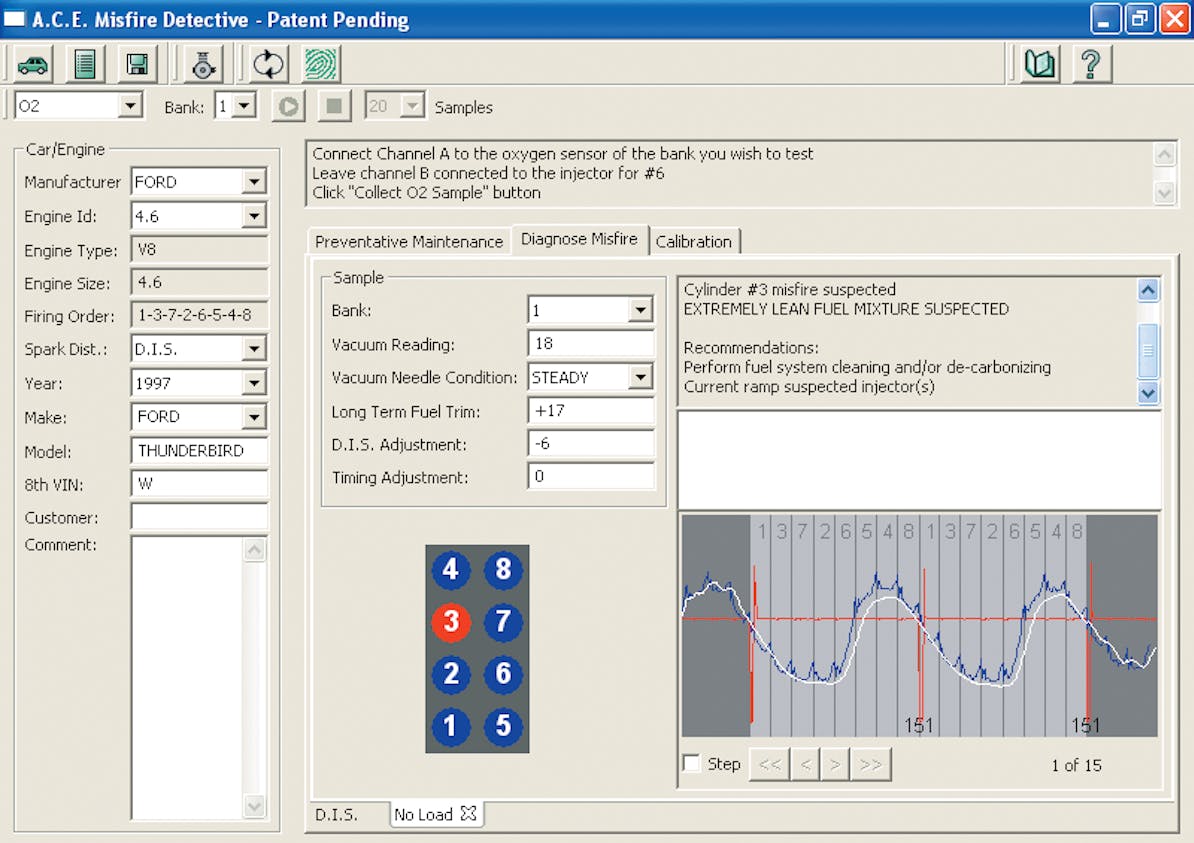This screenshot has width=1194, height=843.
Task: Open the O2 channel dropdown
Action: [131, 105]
